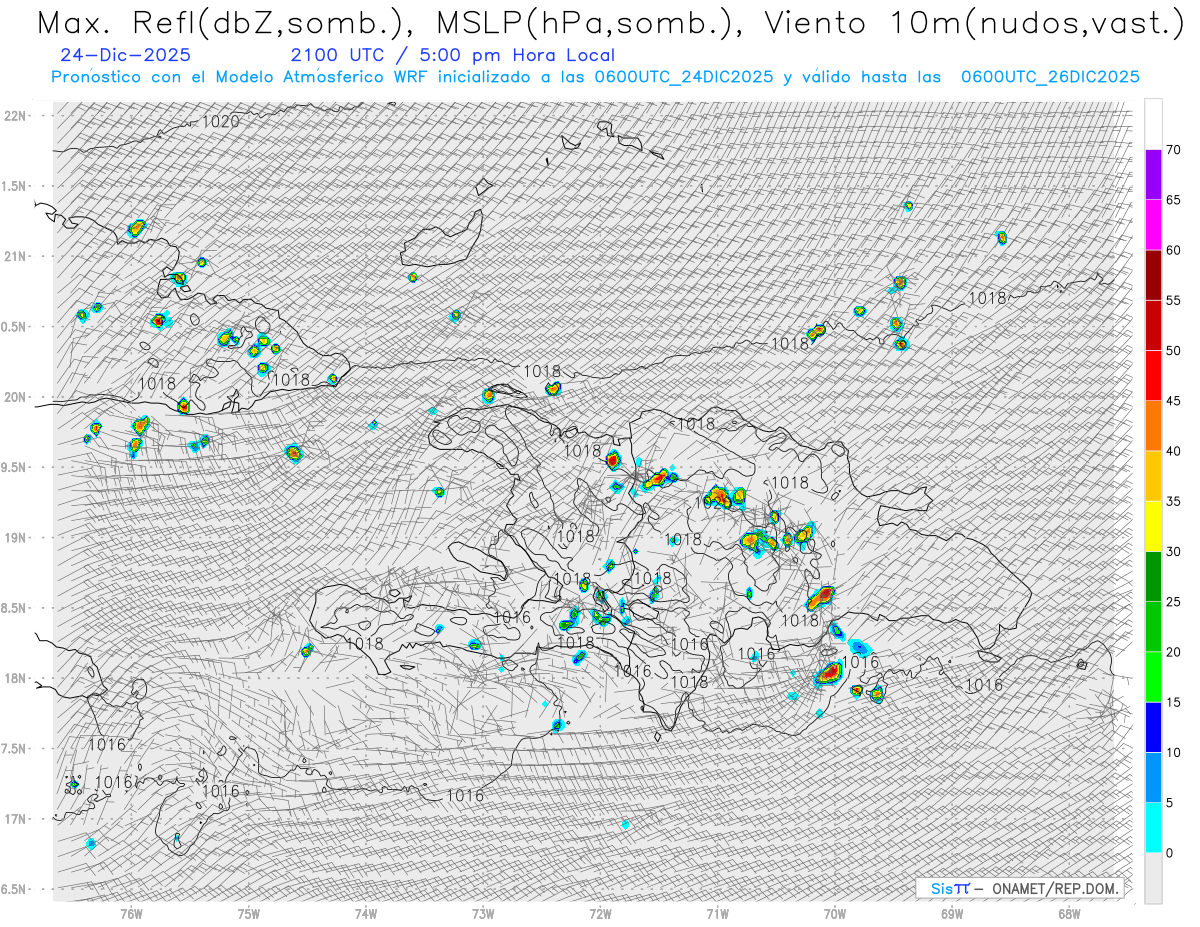The height and width of the screenshot is (927, 1200).
Task: Select the 73W longitude axis label
Action: pos(483,914)
